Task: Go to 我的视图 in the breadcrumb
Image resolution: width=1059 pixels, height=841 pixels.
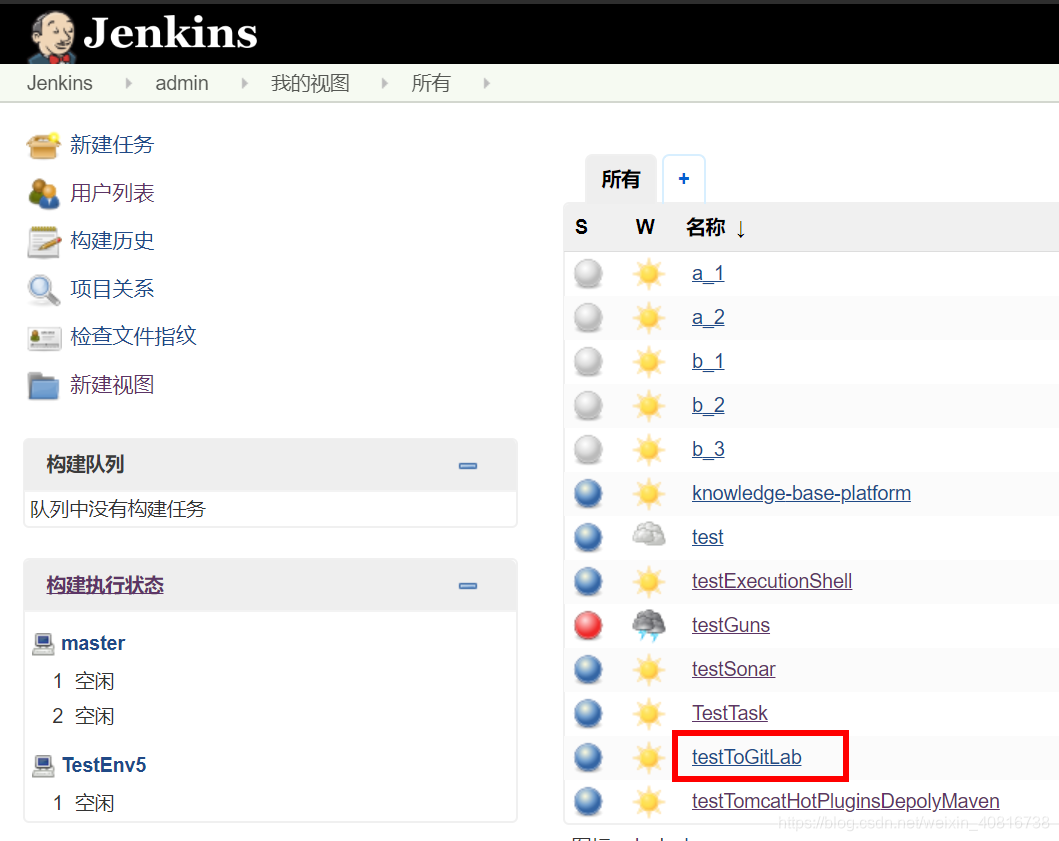Action: click(310, 83)
